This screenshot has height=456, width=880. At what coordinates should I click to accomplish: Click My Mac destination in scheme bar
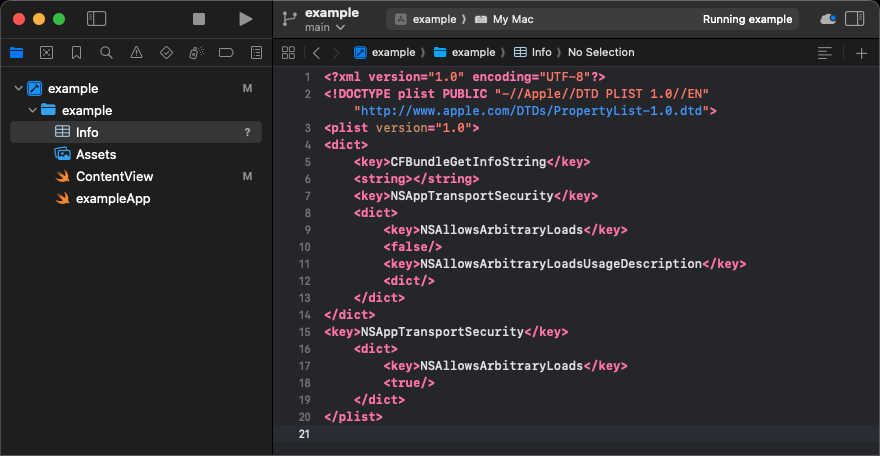[511, 19]
